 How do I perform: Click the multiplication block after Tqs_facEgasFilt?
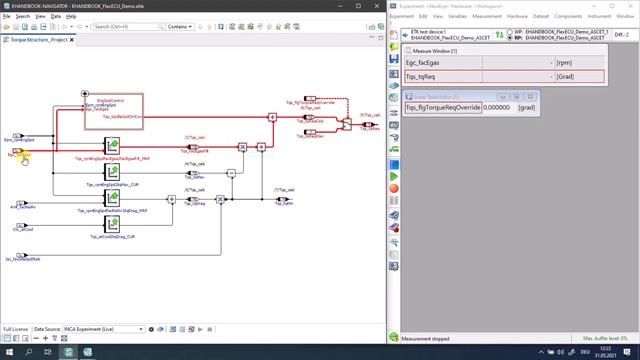(x=242, y=147)
